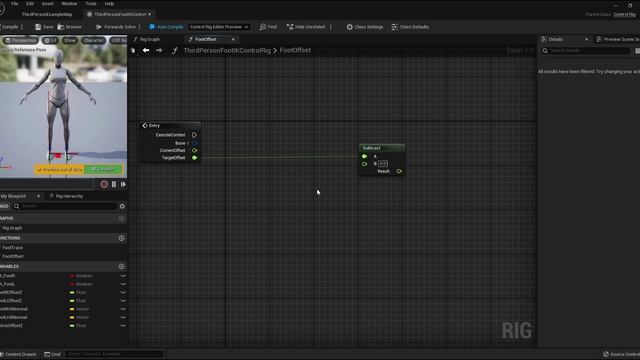Open Class Settings

point(365,27)
